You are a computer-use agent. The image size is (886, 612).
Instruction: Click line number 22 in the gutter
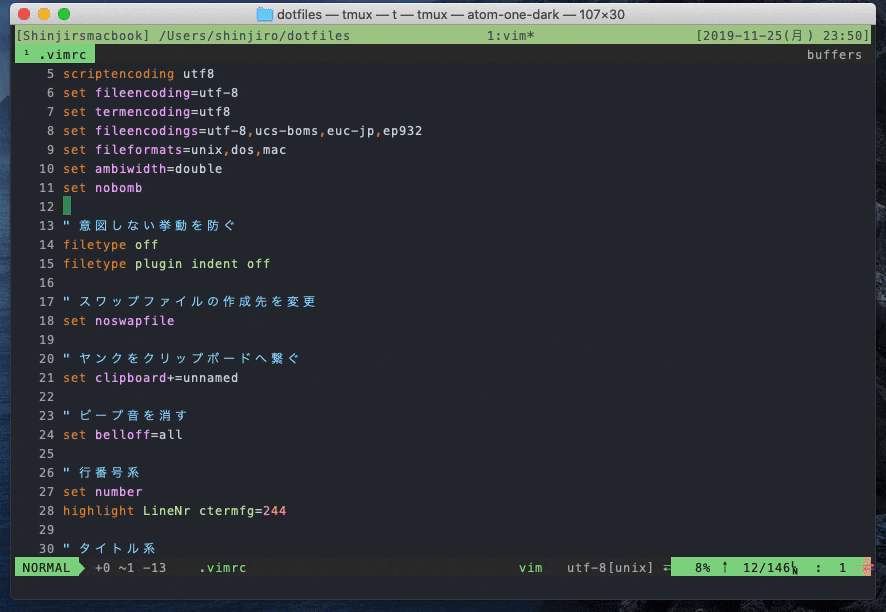pyautogui.click(x=46, y=397)
